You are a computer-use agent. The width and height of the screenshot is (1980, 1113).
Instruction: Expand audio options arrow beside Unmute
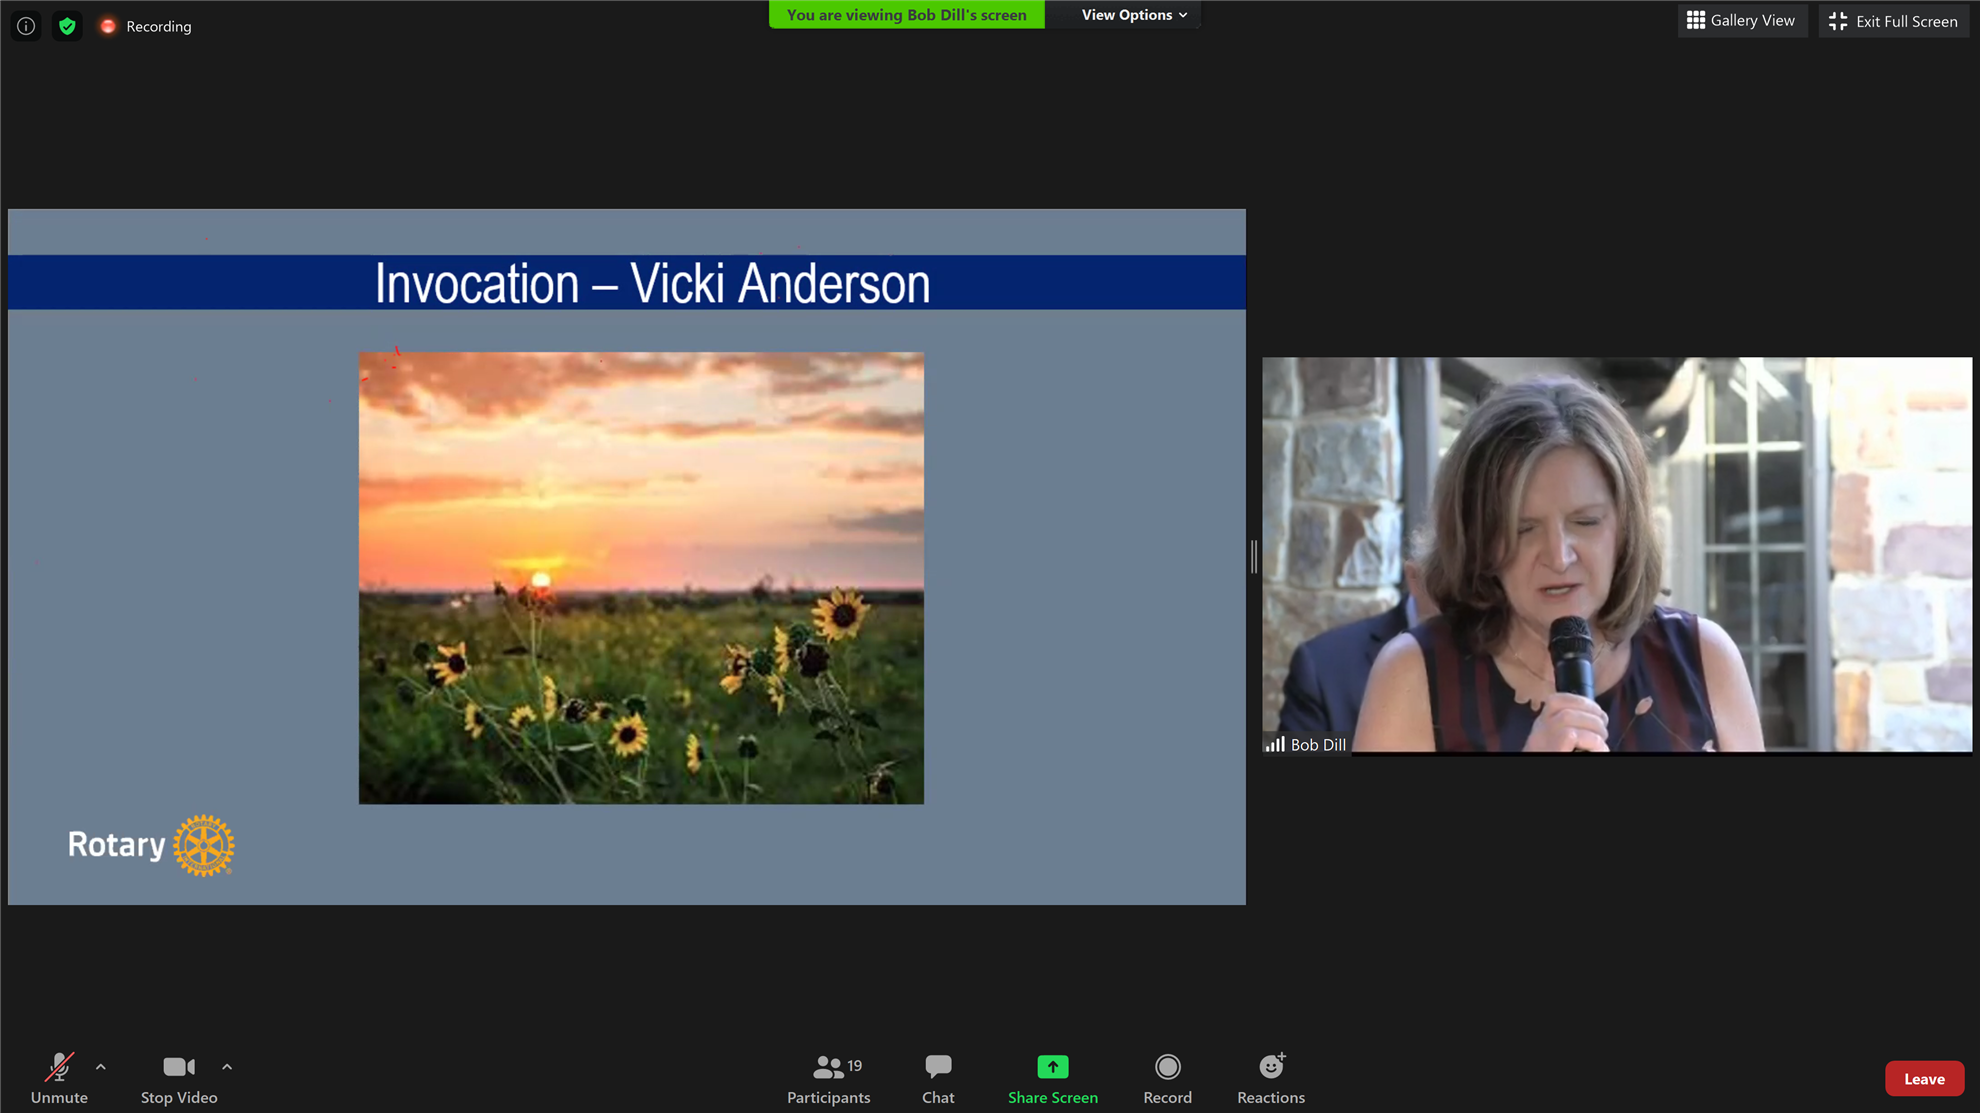point(101,1067)
